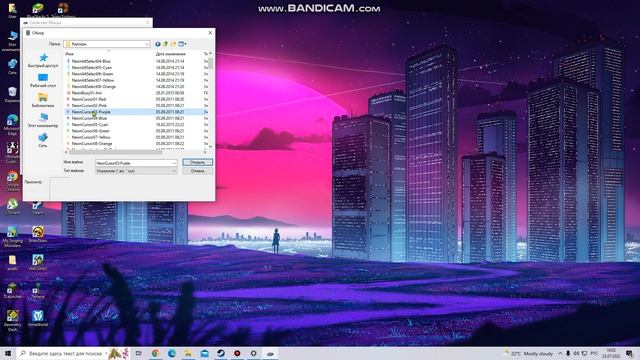This screenshot has width=640, height=360.
Task: Click the back navigation arrow icon
Action: (x=158, y=44)
